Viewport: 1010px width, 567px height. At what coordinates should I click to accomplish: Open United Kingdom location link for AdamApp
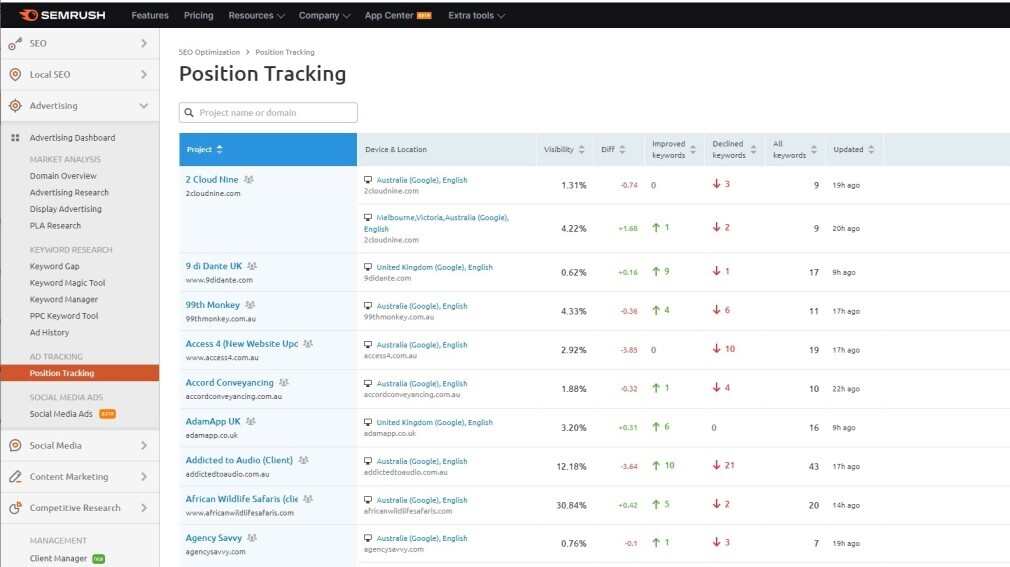point(435,423)
